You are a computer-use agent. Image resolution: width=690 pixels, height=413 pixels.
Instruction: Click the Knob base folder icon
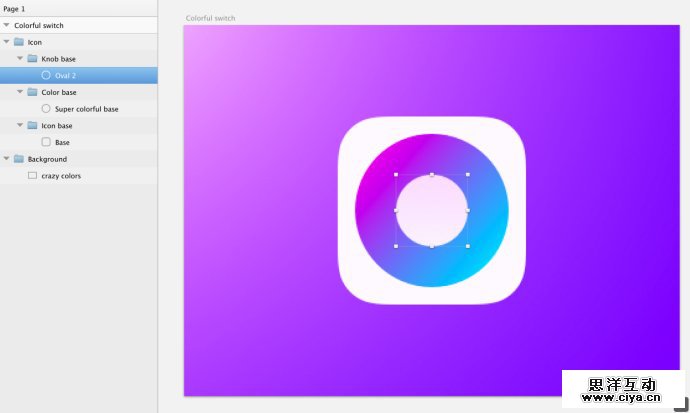[33, 58]
